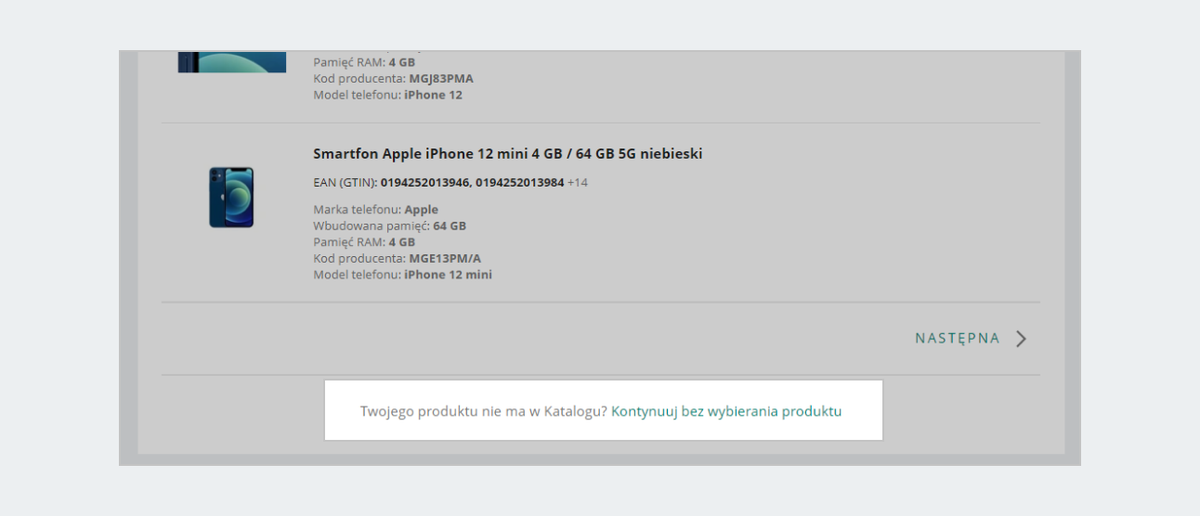
Task: Click the arrow chevron beside NASTĘPNA
Action: pos(1021,338)
